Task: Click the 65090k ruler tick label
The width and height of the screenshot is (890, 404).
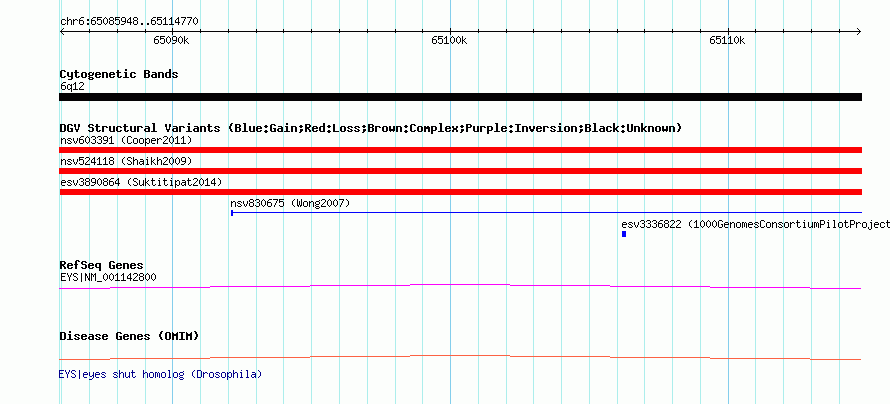Action: pyautogui.click(x=171, y=40)
